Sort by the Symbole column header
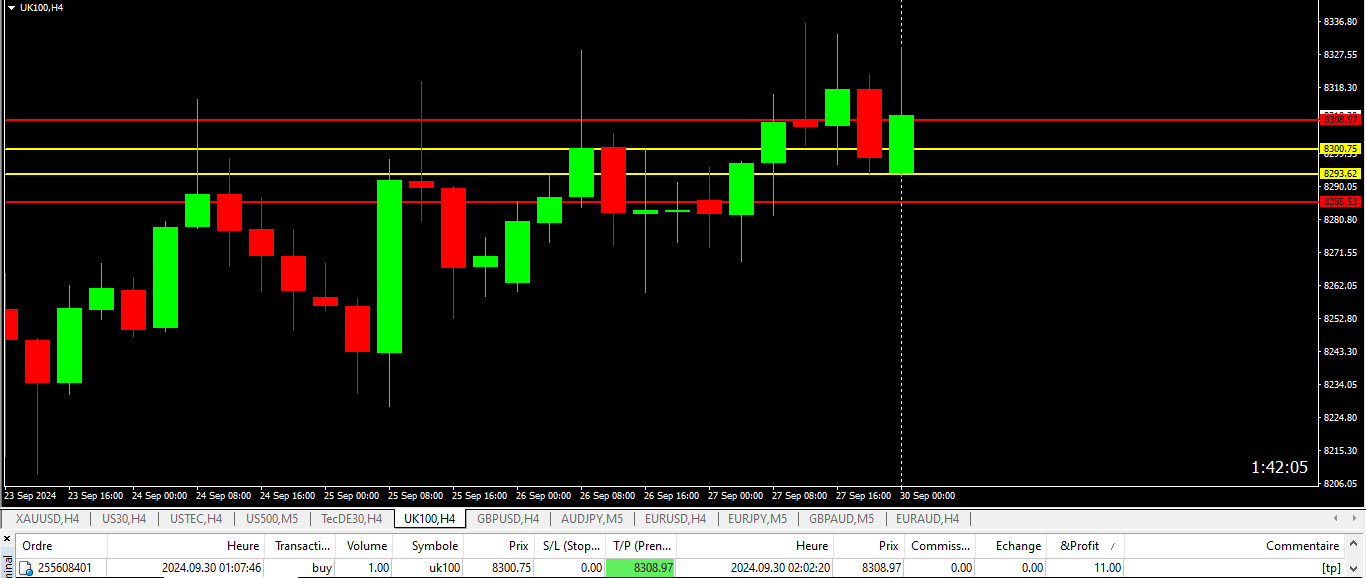The image size is (1366, 578). point(429,546)
